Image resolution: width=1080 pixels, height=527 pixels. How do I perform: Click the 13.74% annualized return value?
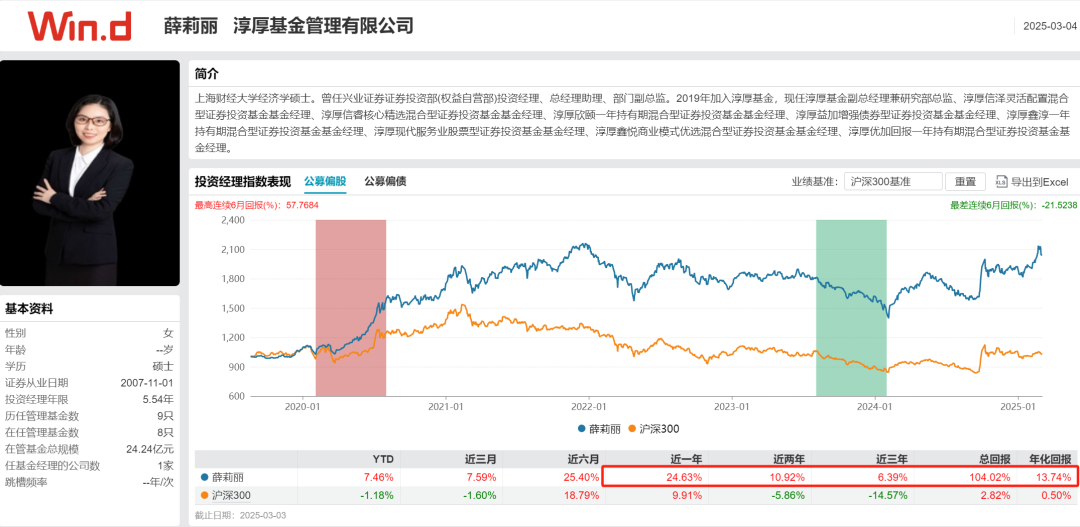(x=1054, y=477)
